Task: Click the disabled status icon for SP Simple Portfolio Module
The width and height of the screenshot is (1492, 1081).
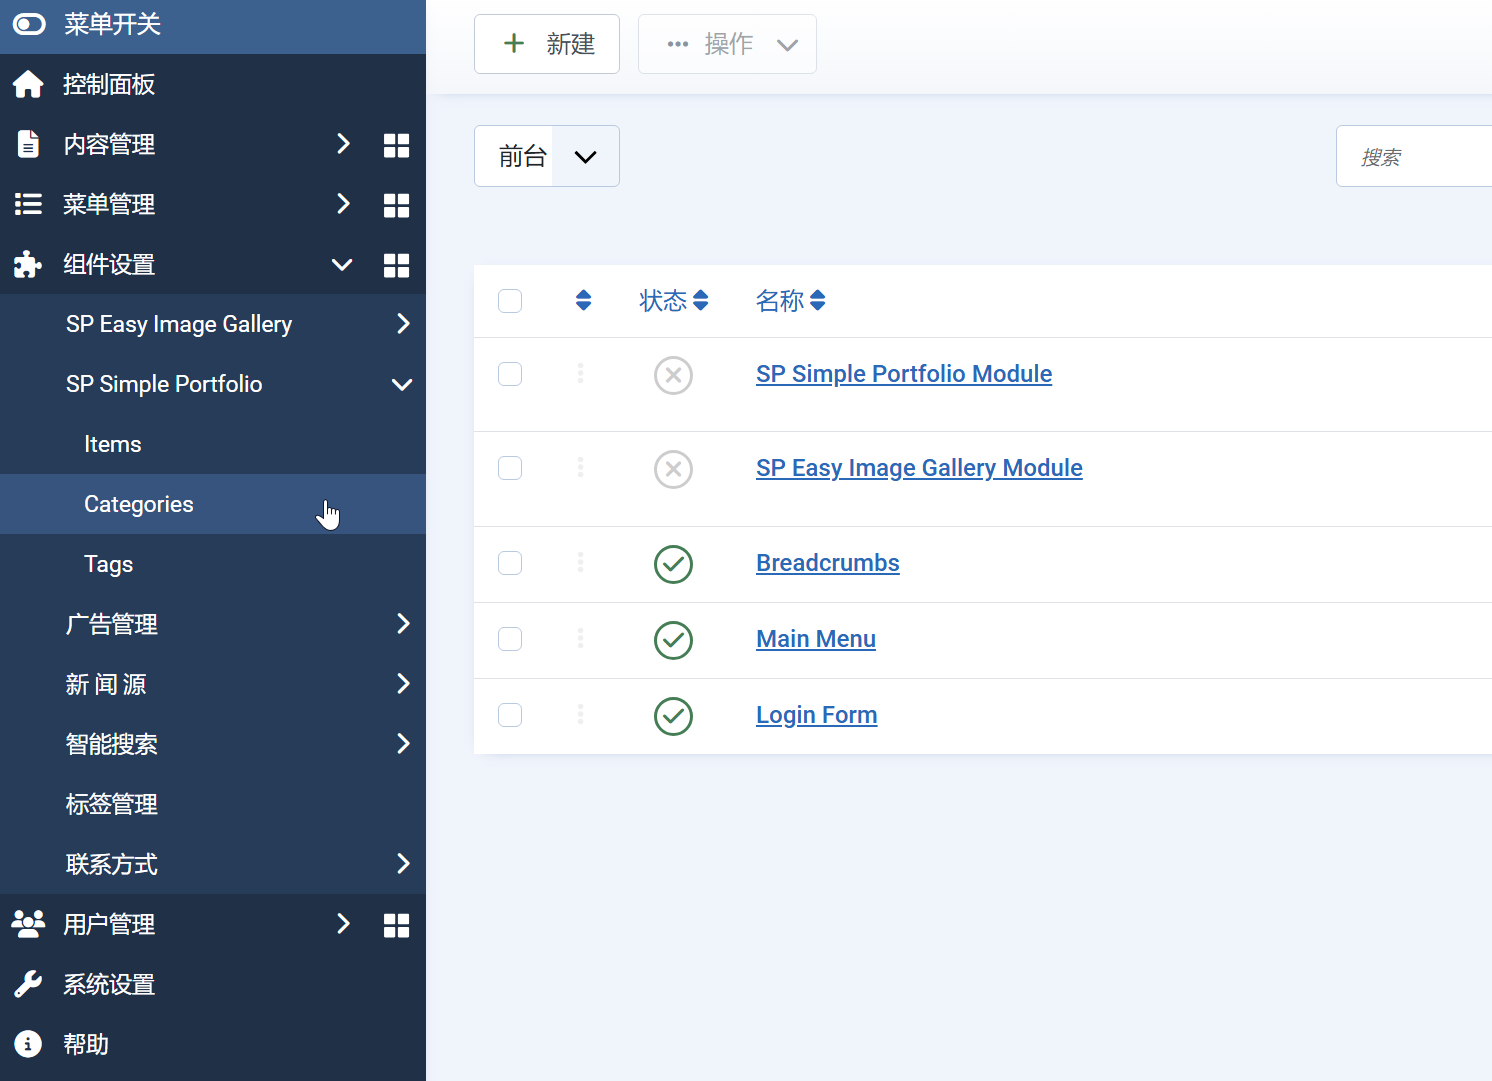Action: [673, 375]
